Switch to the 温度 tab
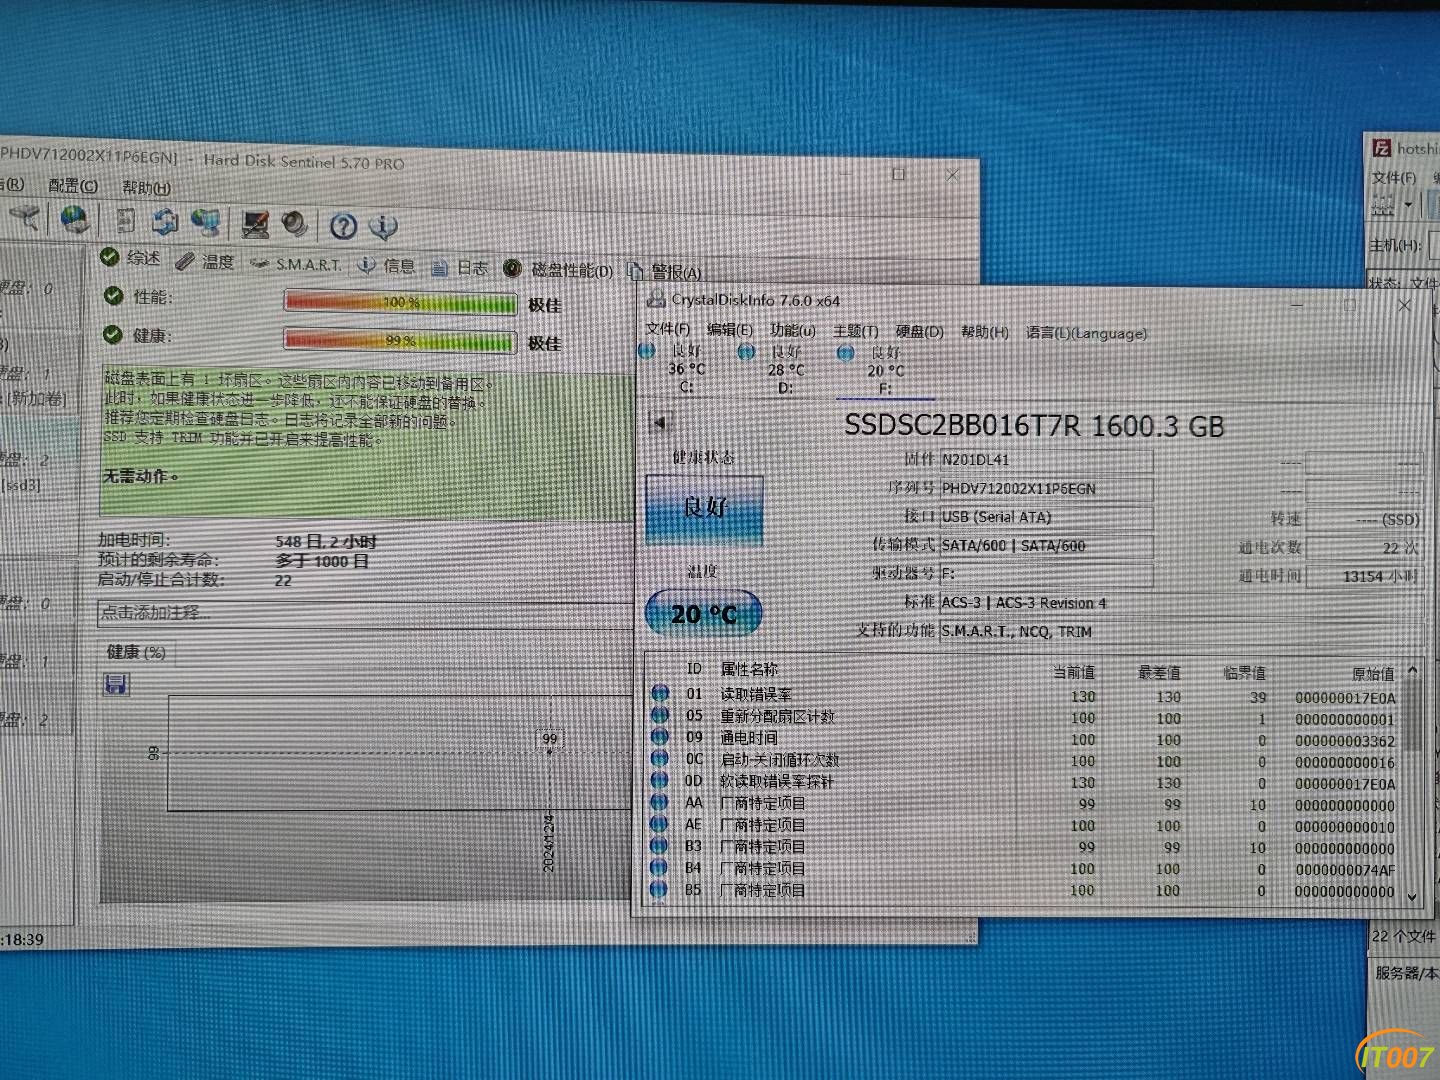 pyautogui.click(x=205, y=261)
